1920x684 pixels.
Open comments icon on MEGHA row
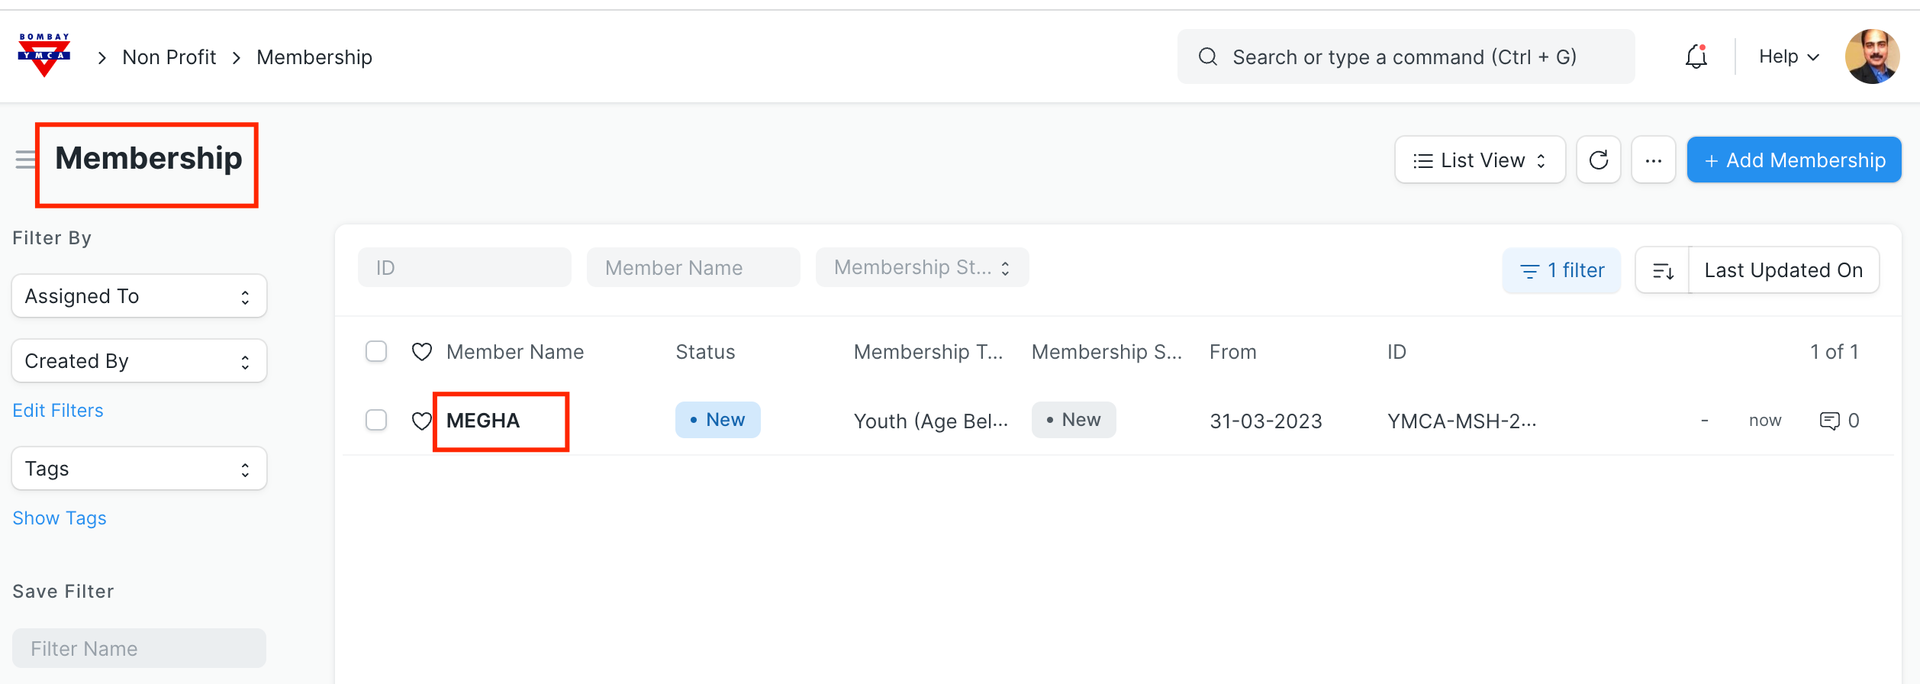(x=1829, y=421)
